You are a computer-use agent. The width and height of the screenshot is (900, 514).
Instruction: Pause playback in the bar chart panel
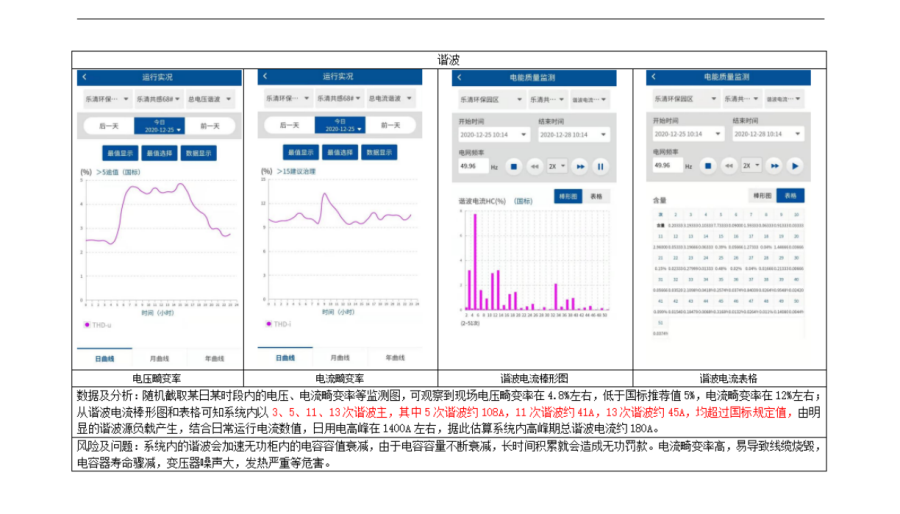(601, 166)
